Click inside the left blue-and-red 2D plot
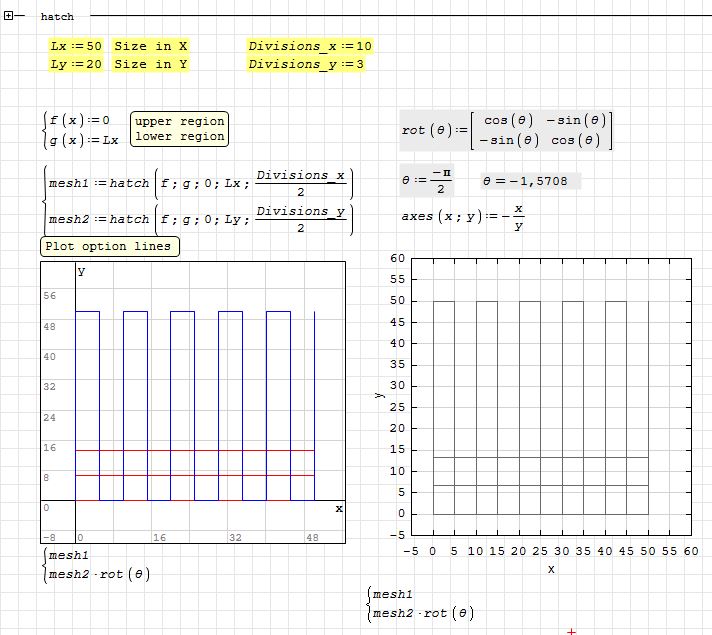 click(x=193, y=400)
